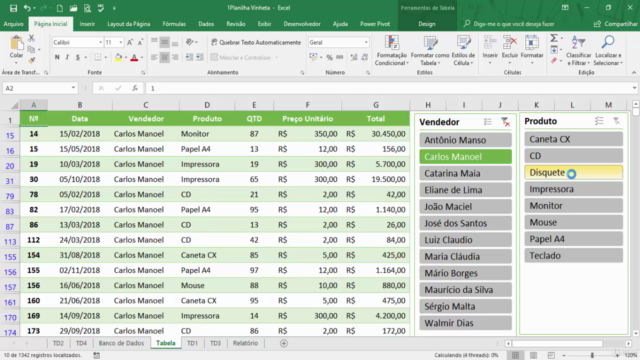Screen dimensions: 640x360
Task: Click the Open folder quick access icon
Action: pyautogui.click(x=73, y=8)
